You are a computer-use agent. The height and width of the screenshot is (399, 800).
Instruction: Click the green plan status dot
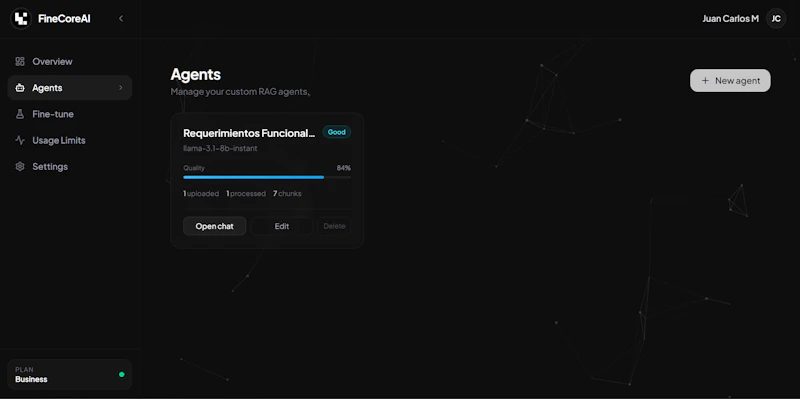[x=121, y=375]
